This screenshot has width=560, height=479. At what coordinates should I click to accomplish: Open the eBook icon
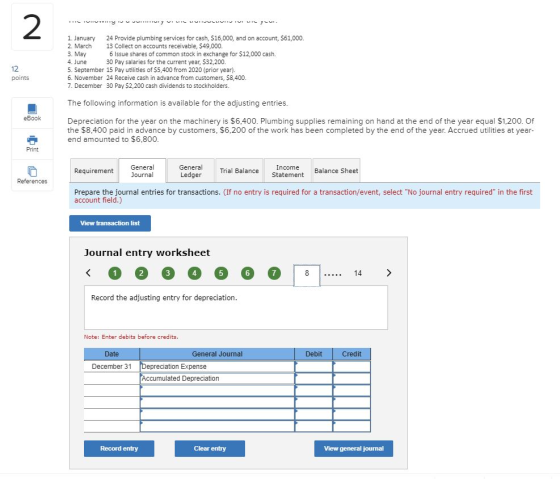click(32, 109)
